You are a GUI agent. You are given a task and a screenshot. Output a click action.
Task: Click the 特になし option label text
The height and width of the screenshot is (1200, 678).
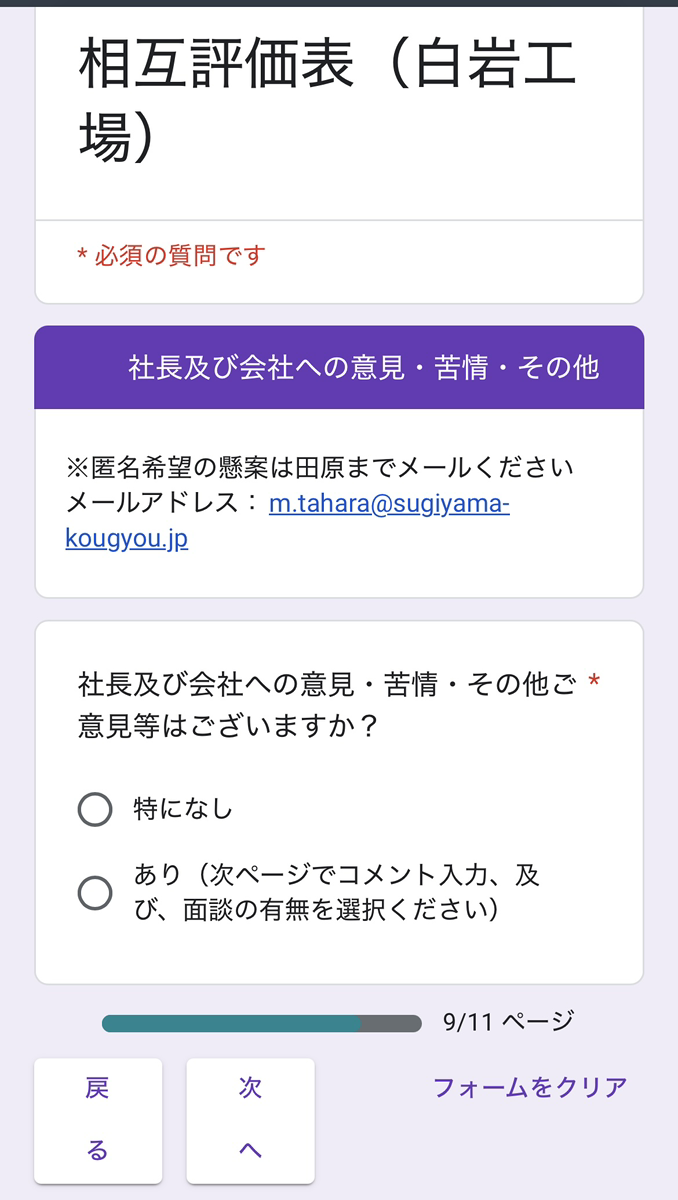pyautogui.click(x=183, y=809)
